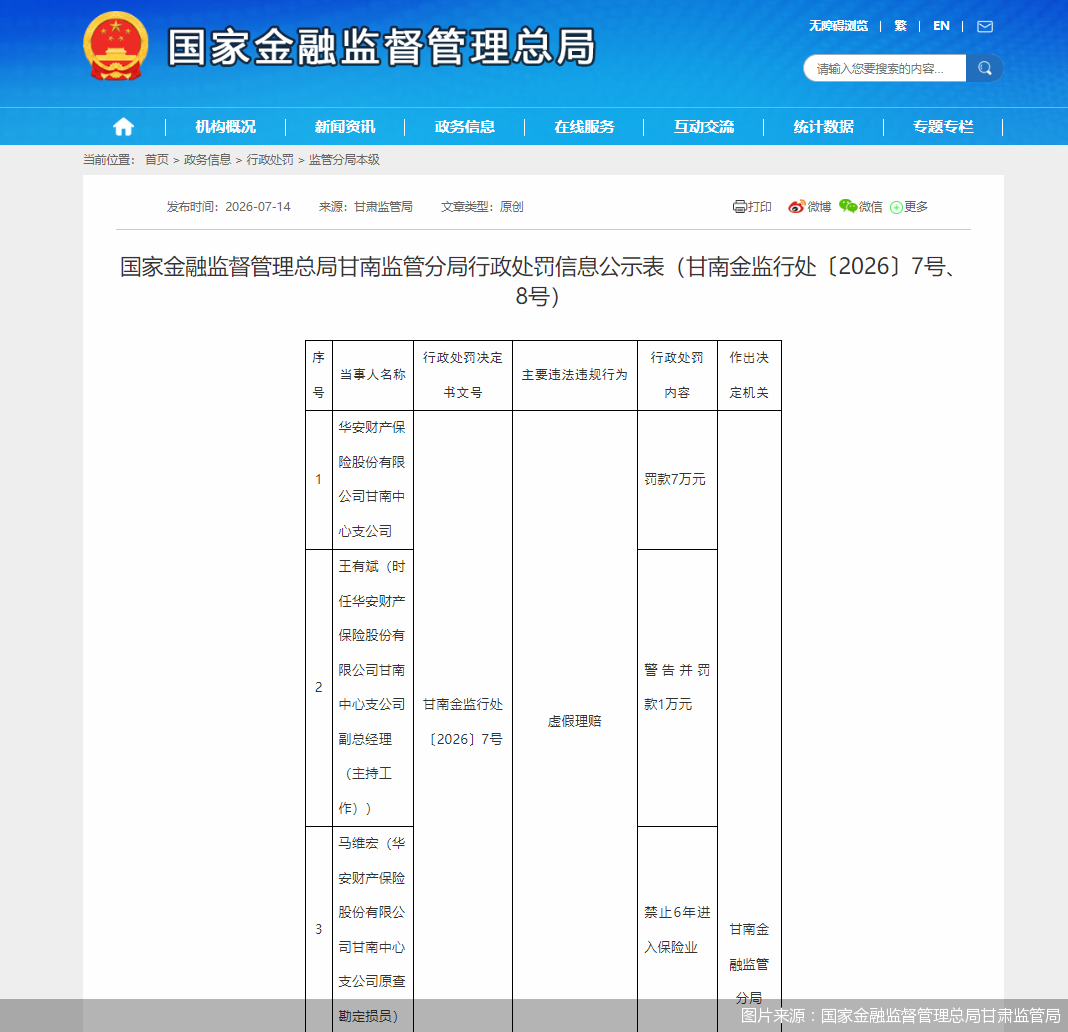This screenshot has height=1032, width=1068.
Task: Select the source text 甘肃监管局
Action: pos(383,206)
